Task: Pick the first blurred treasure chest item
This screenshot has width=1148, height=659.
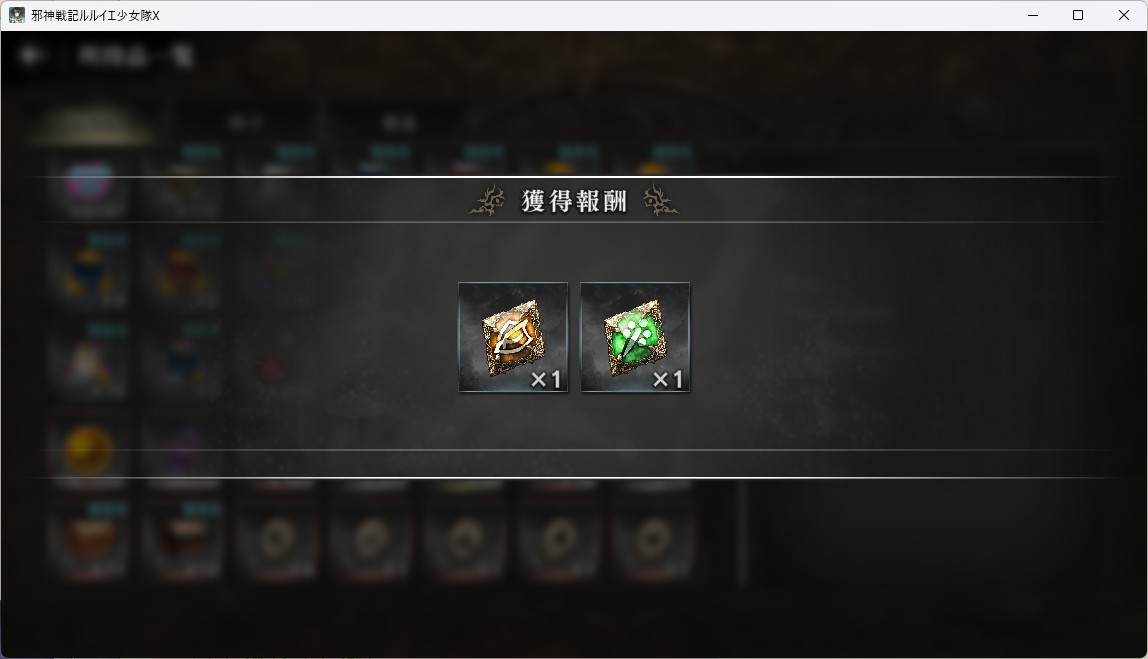Action: pos(89,540)
